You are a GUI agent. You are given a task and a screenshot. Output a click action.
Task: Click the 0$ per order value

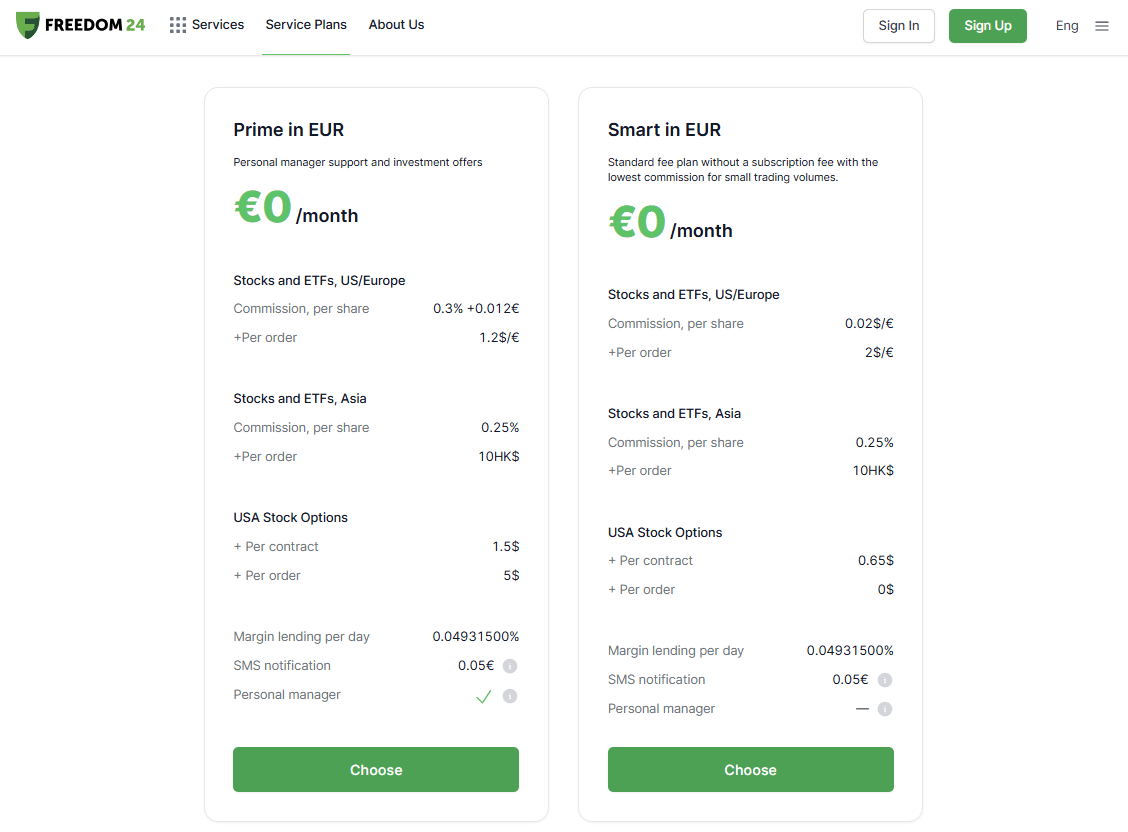[x=886, y=590]
